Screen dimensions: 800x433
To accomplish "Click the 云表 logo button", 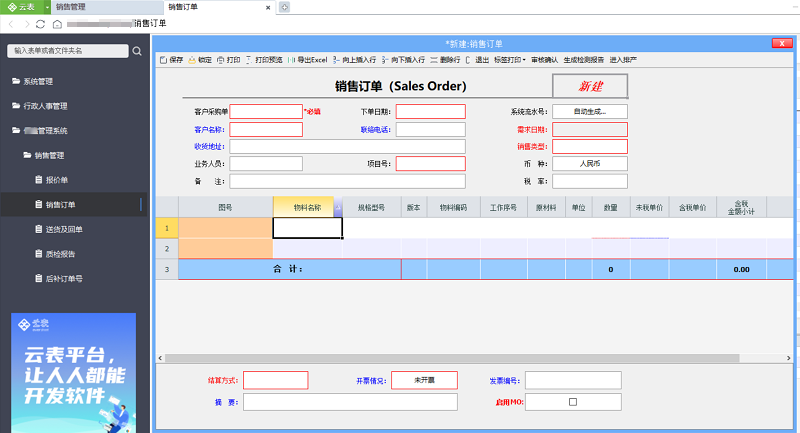I will [x=21, y=7].
